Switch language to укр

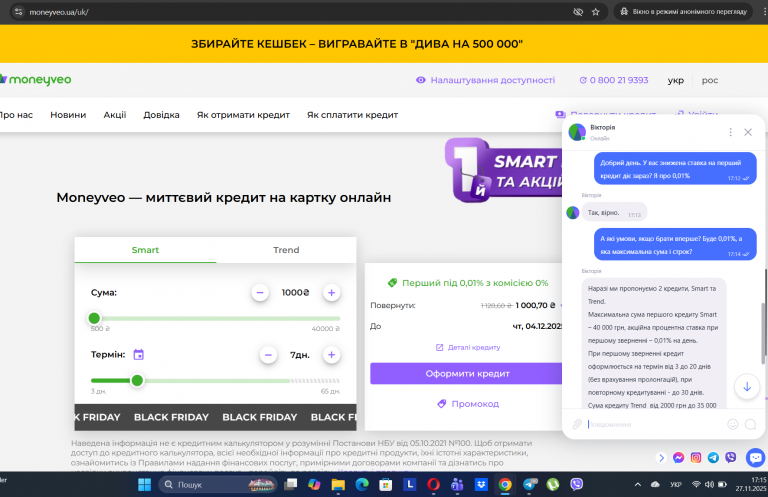click(x=675, y=80)
